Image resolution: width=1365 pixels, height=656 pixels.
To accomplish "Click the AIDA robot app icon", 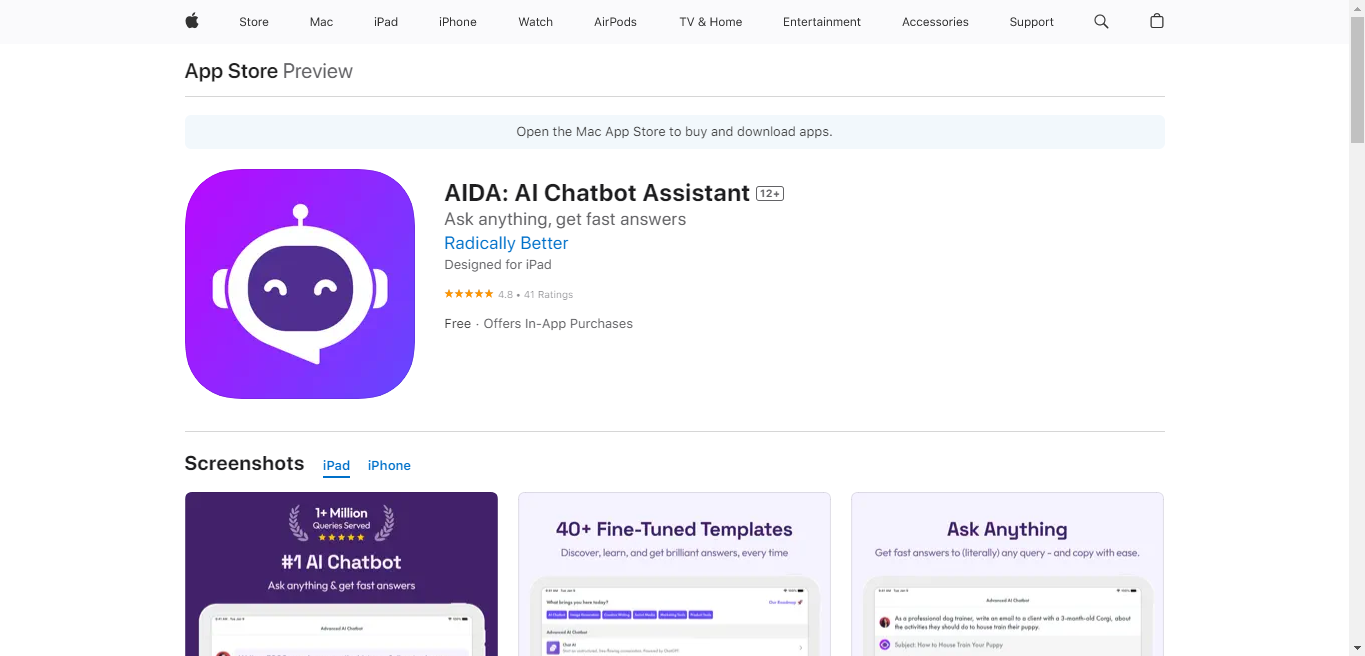I will pos(300,284).
